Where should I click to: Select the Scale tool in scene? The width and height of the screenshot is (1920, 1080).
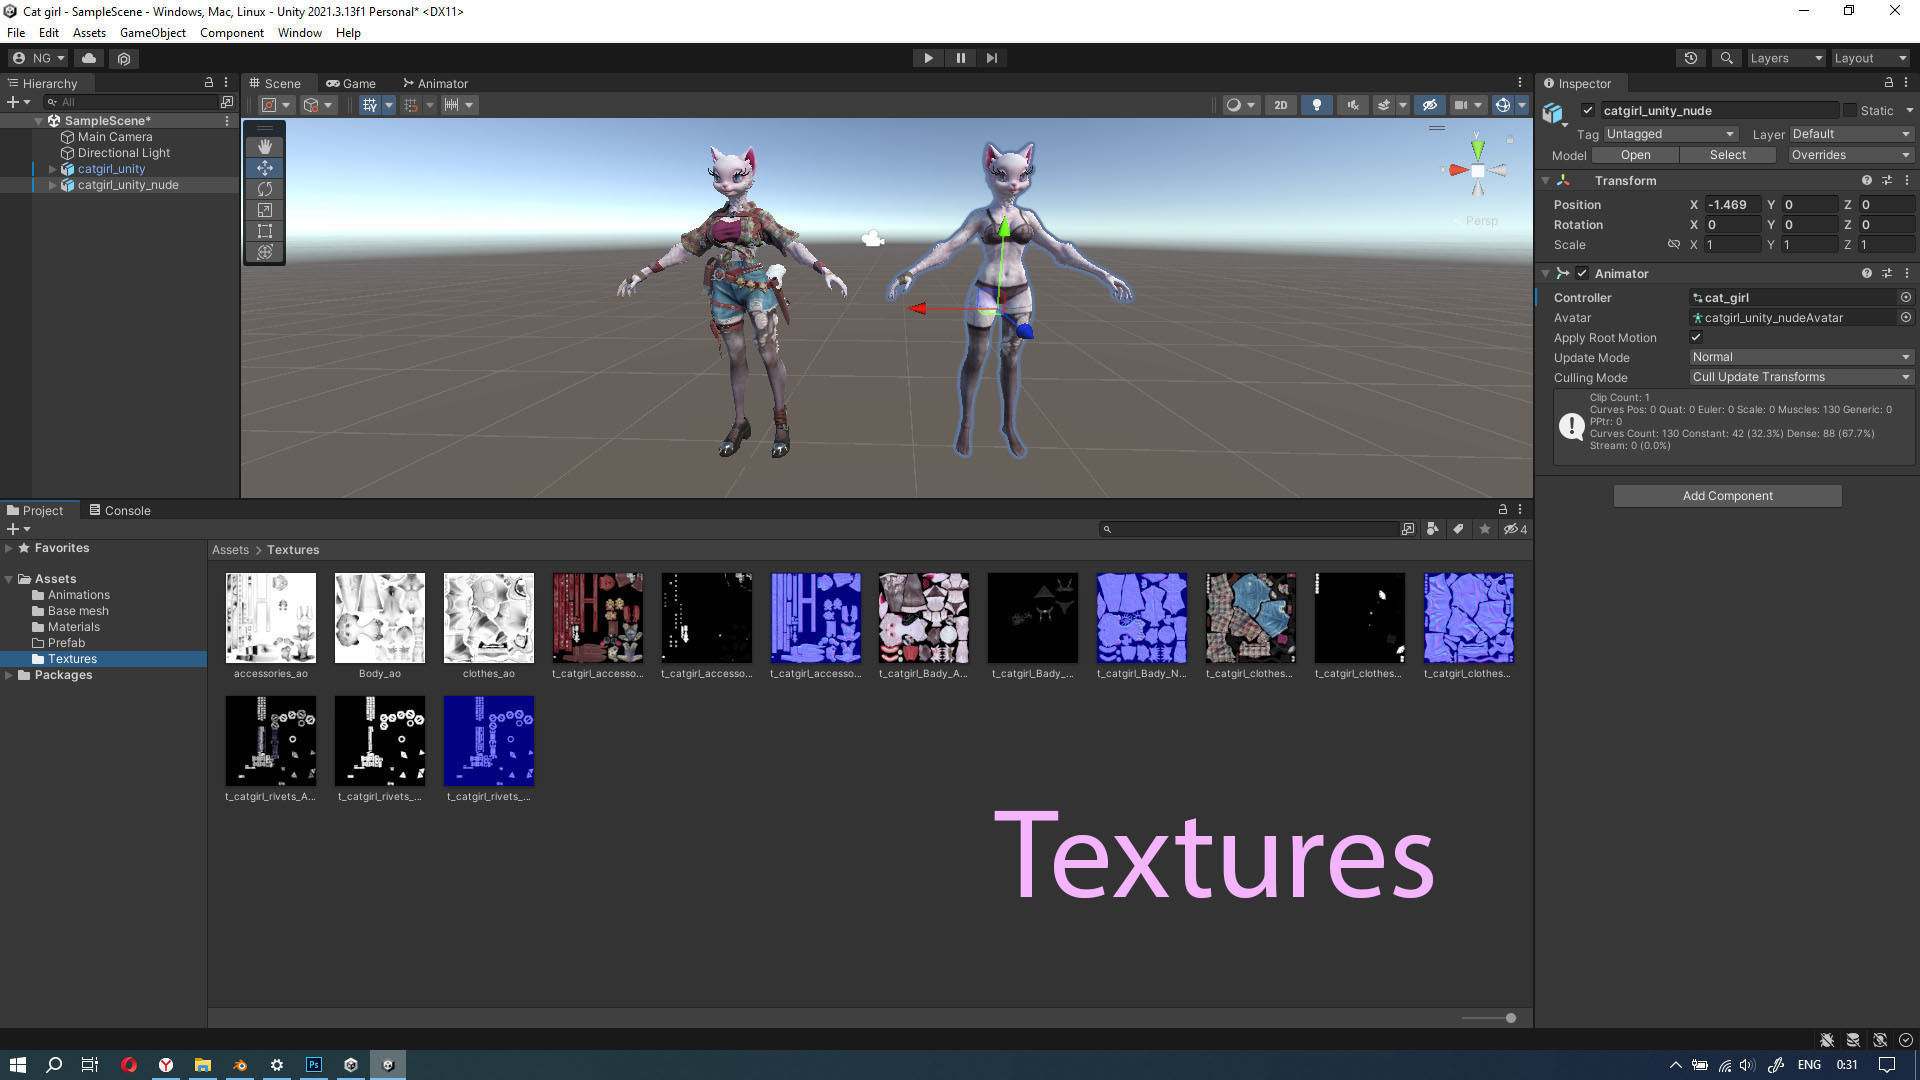(x=264, y=210)
